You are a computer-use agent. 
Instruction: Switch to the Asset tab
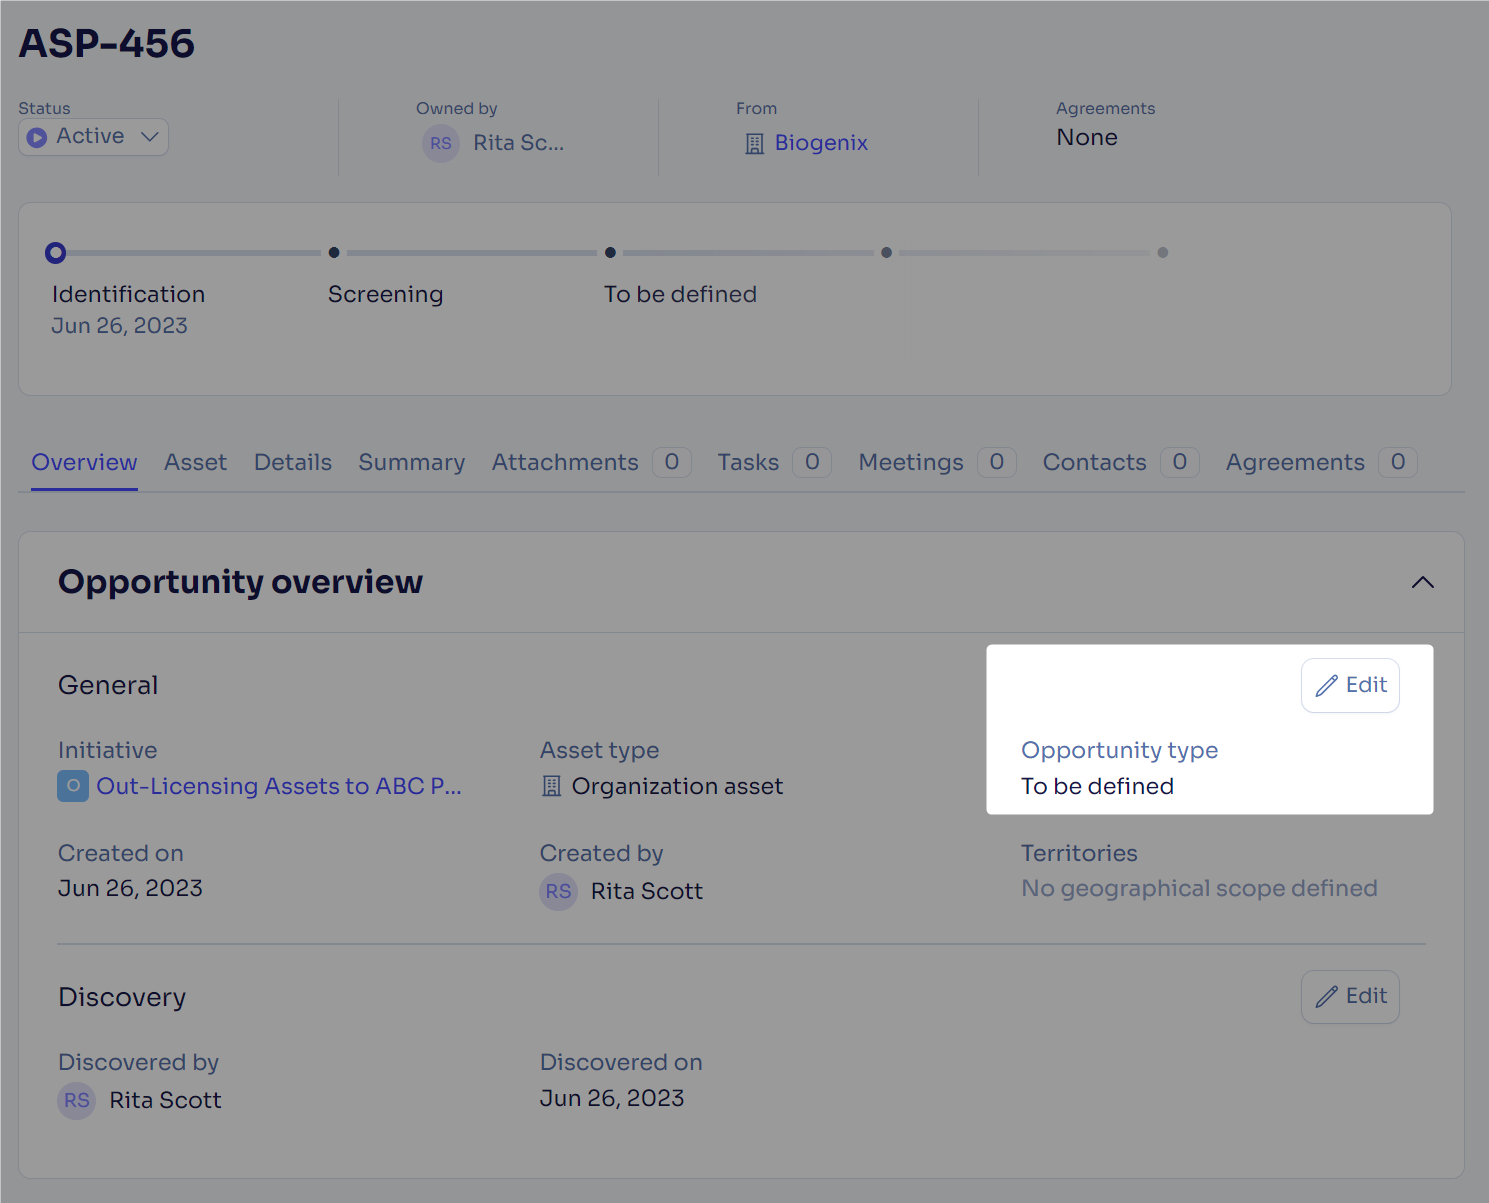click(x=195, y=462)
